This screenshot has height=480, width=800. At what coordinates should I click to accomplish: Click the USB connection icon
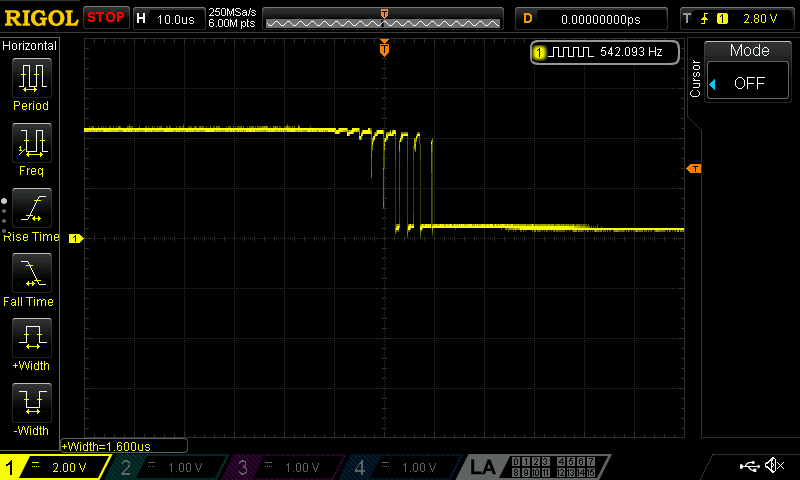tap(748, 466)
